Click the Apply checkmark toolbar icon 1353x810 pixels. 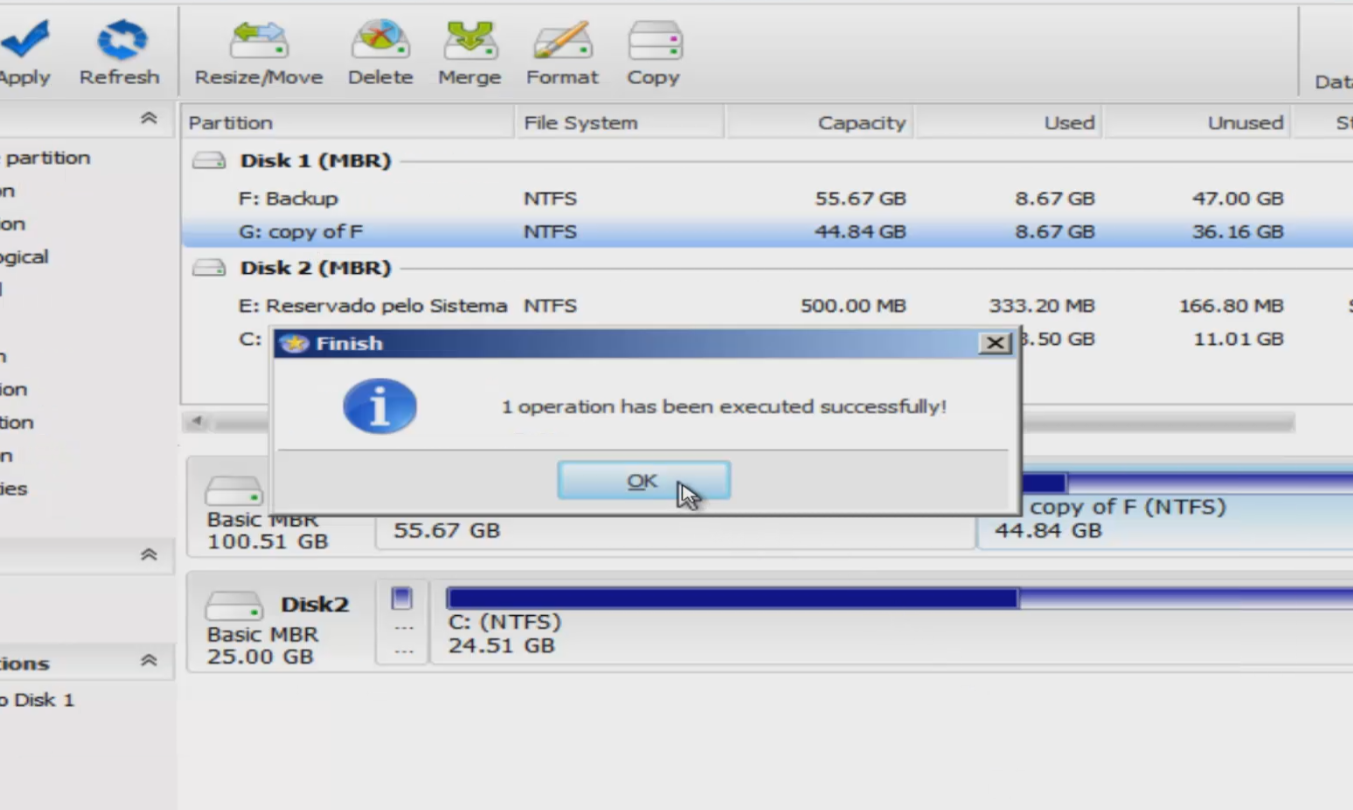[26, 40]
